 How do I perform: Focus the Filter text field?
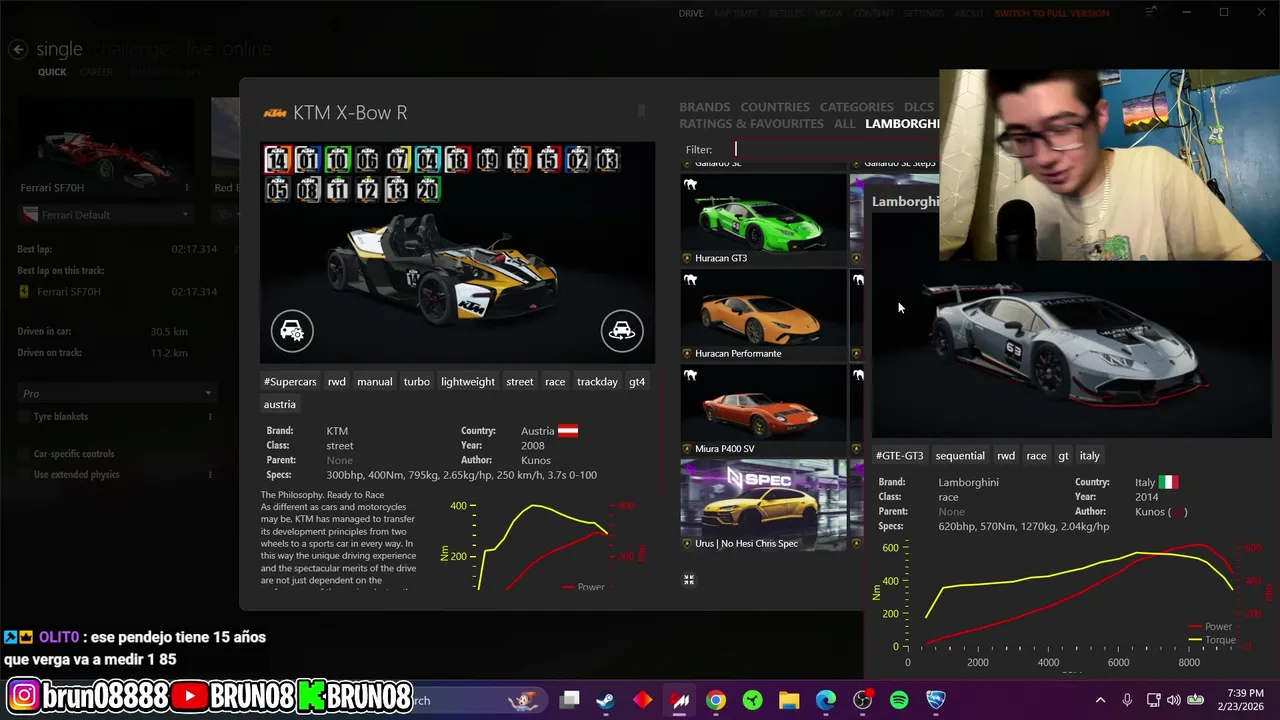(x=836, y=149)
